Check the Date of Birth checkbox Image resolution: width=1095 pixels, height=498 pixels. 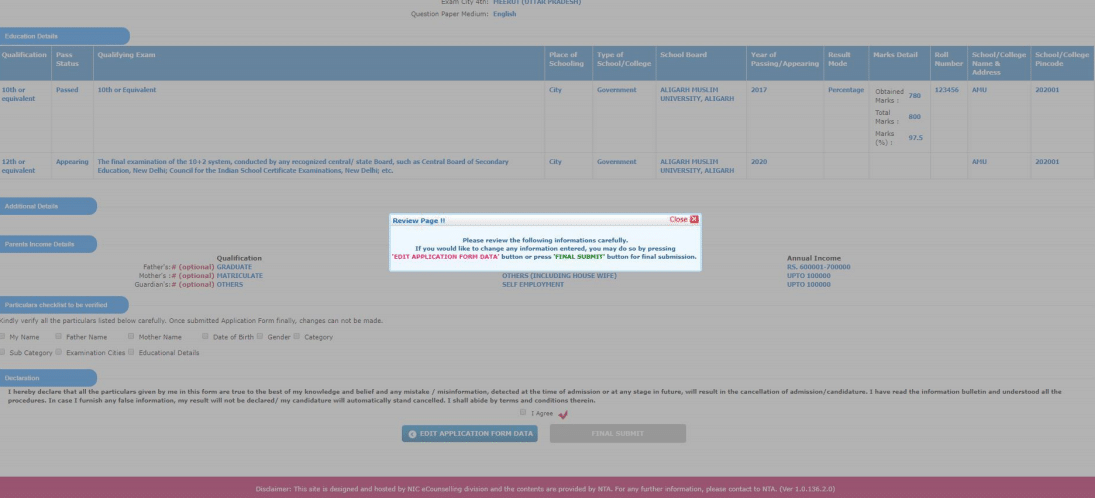coord(205,336)
